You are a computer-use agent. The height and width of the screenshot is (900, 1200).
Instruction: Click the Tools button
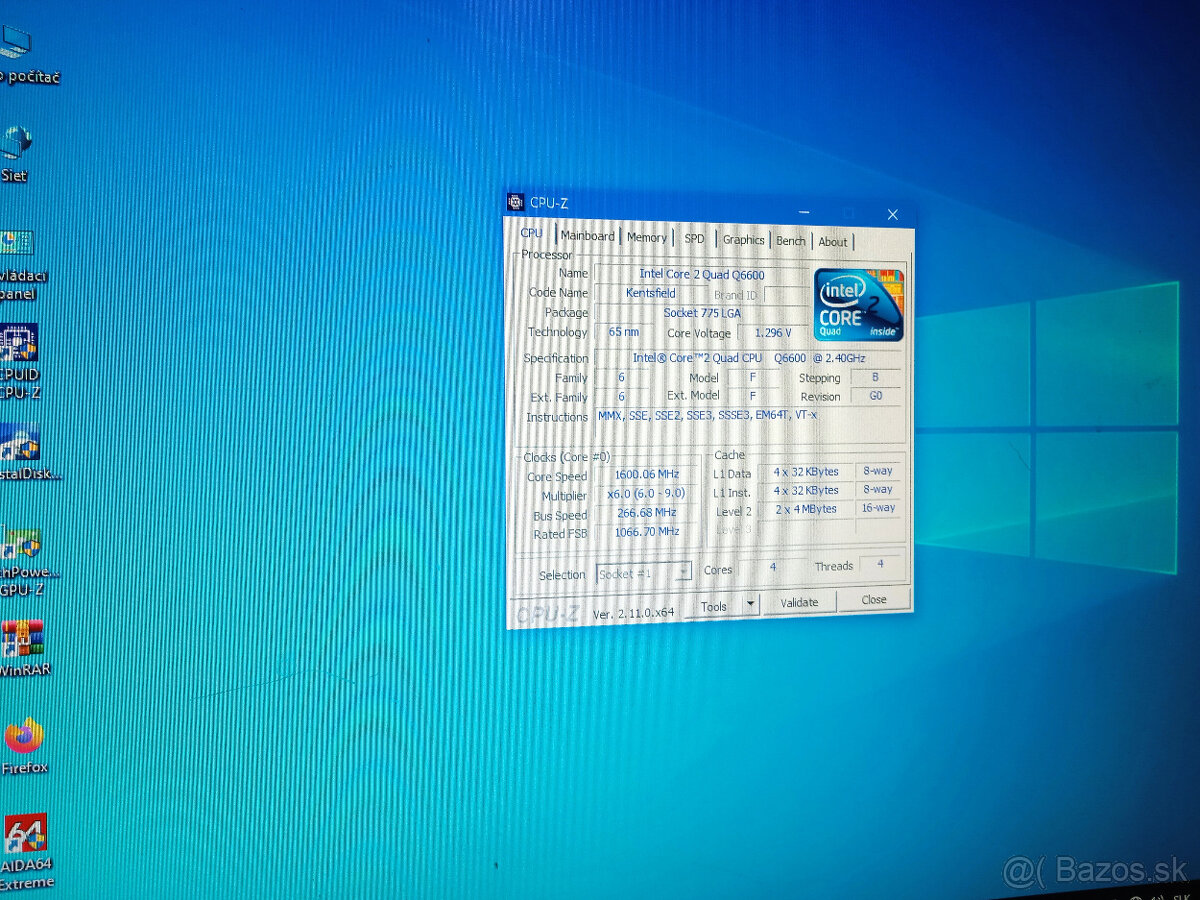click(714, 606)
